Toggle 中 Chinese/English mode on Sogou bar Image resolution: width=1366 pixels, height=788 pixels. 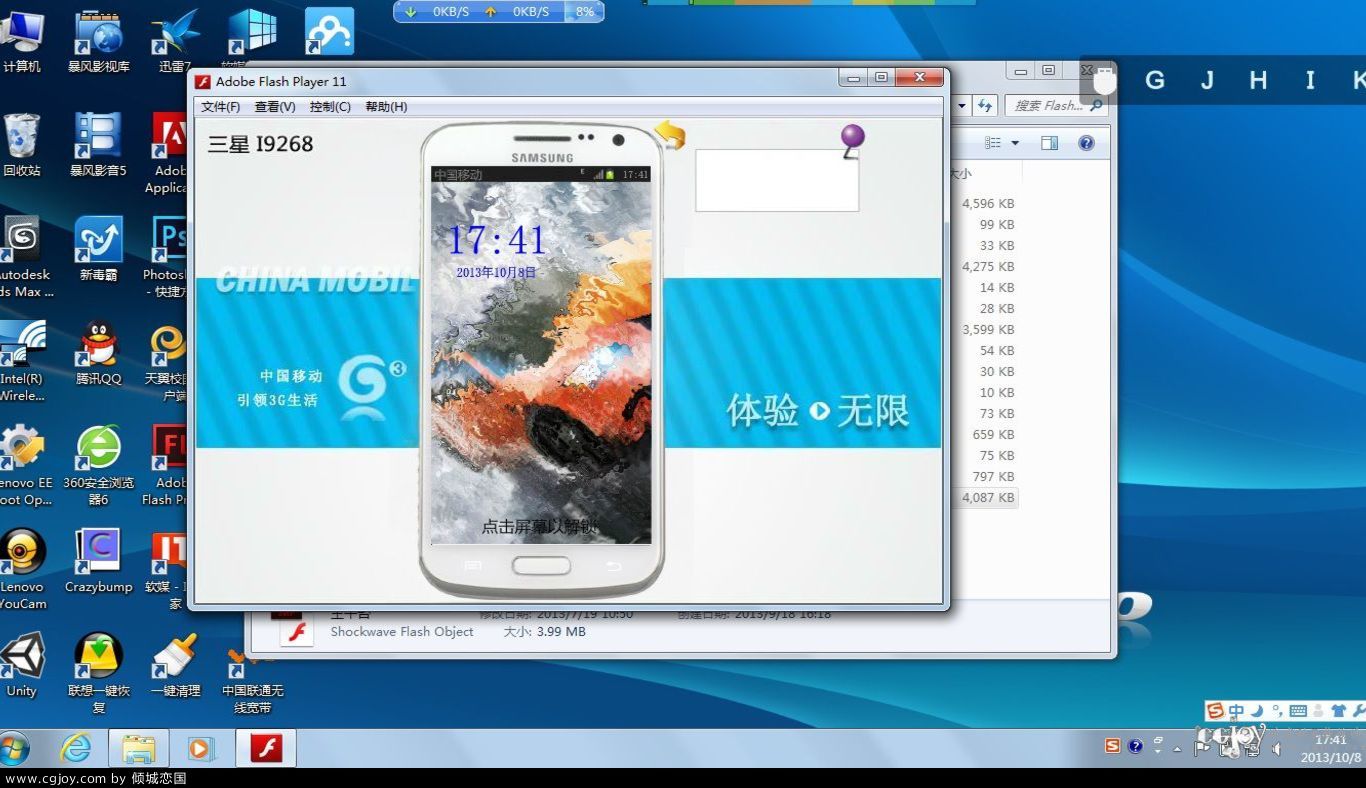(x=1237, y=711)
